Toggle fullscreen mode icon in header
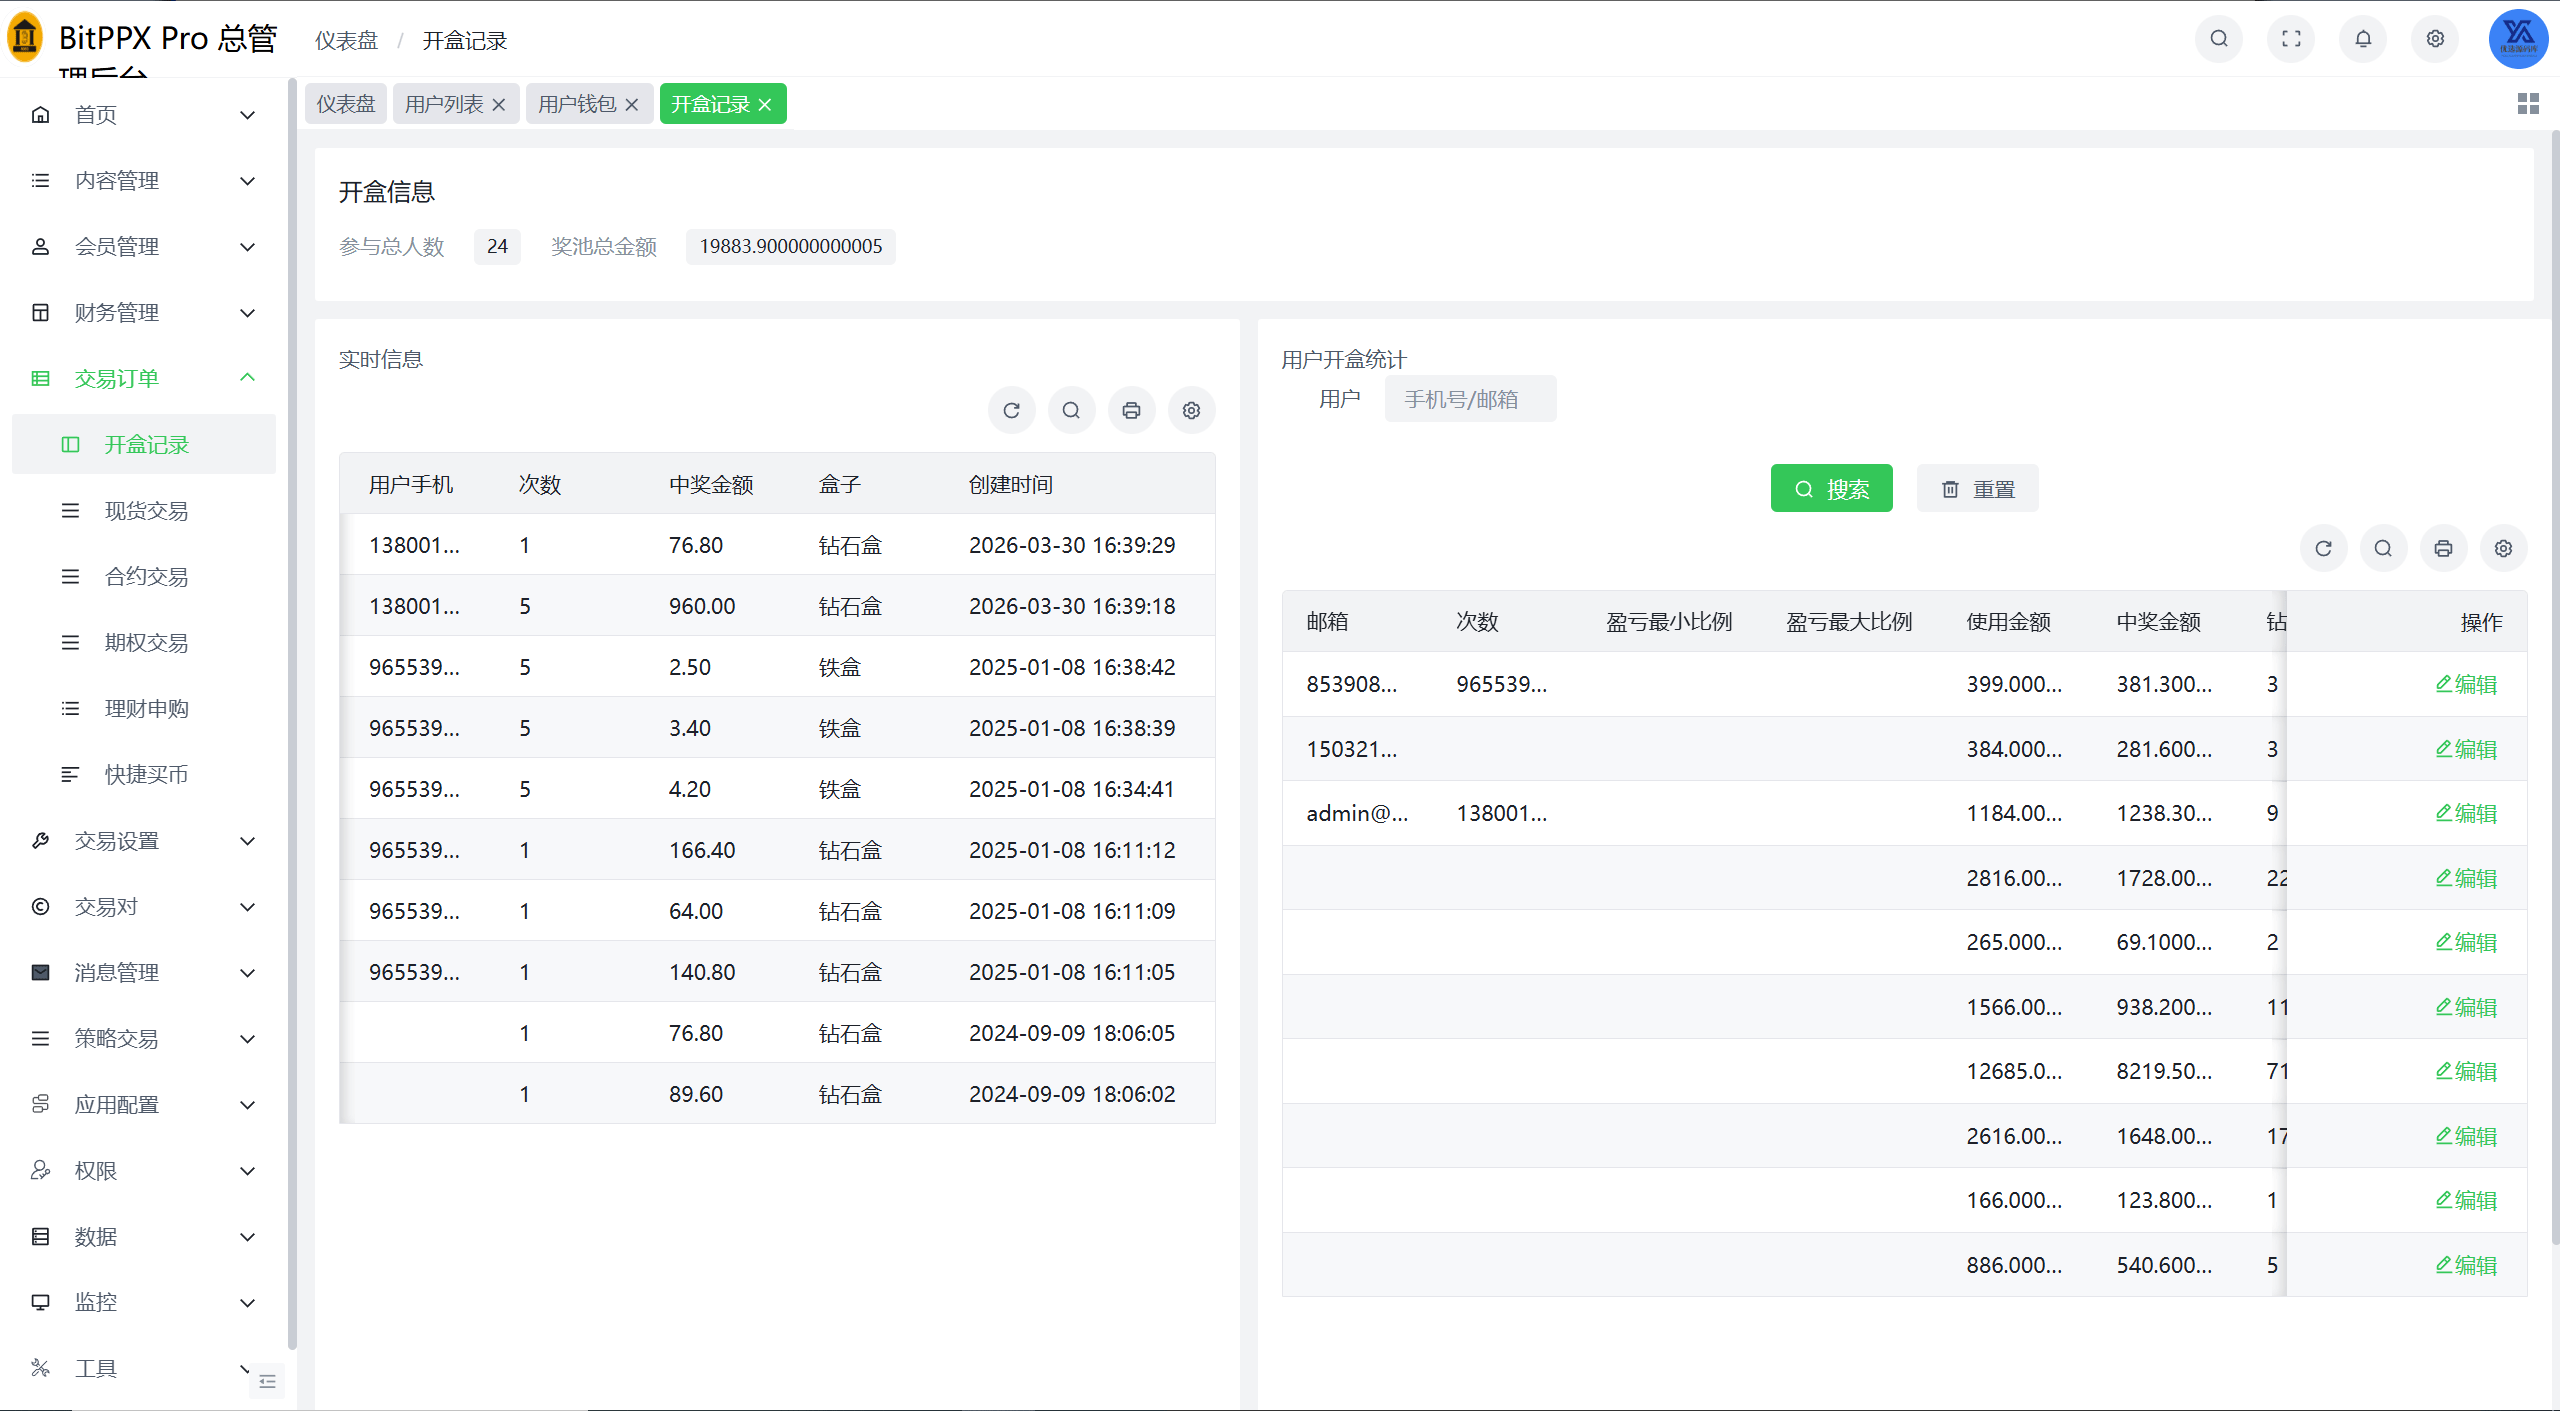Screen dimensions: 2560x1411 2290,39
